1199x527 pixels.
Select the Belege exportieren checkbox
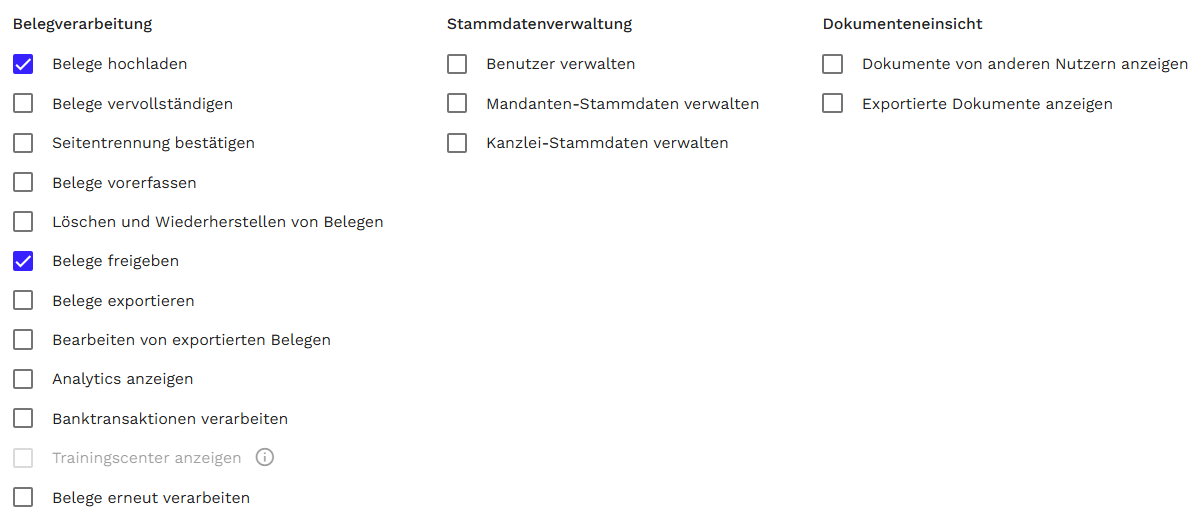[x=23, y=301]
